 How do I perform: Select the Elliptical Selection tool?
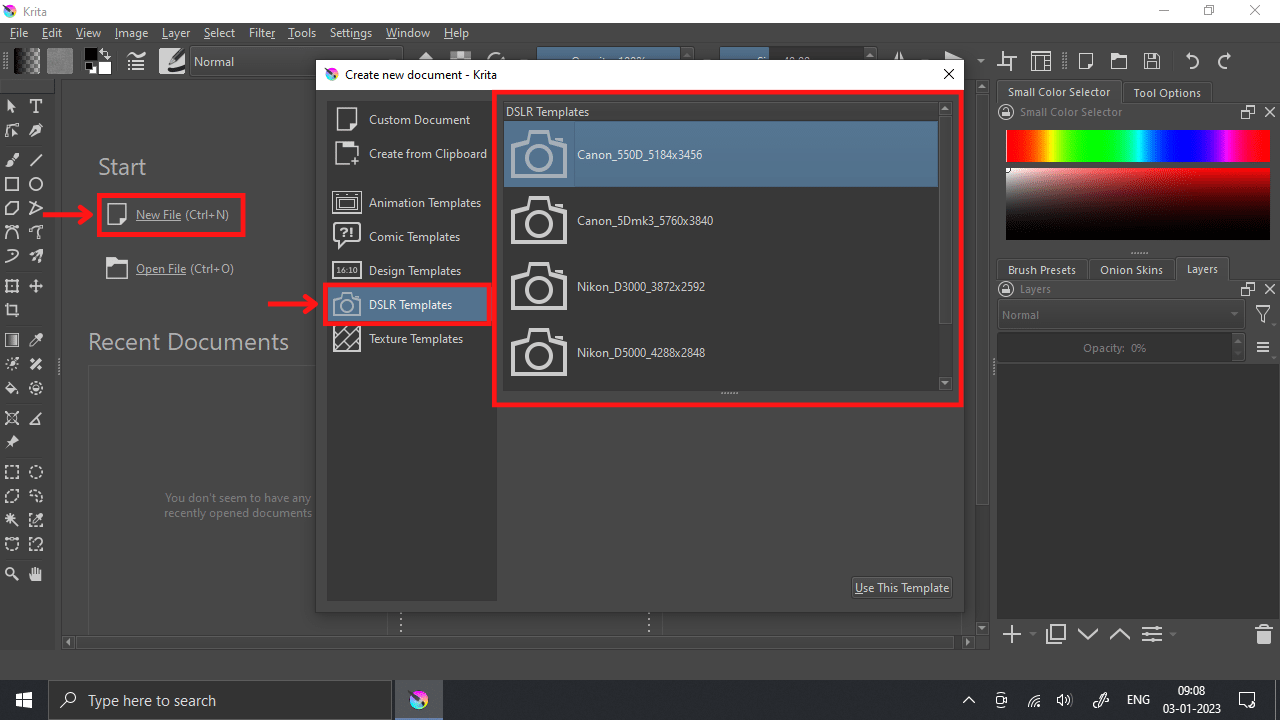tap(36, 472)
